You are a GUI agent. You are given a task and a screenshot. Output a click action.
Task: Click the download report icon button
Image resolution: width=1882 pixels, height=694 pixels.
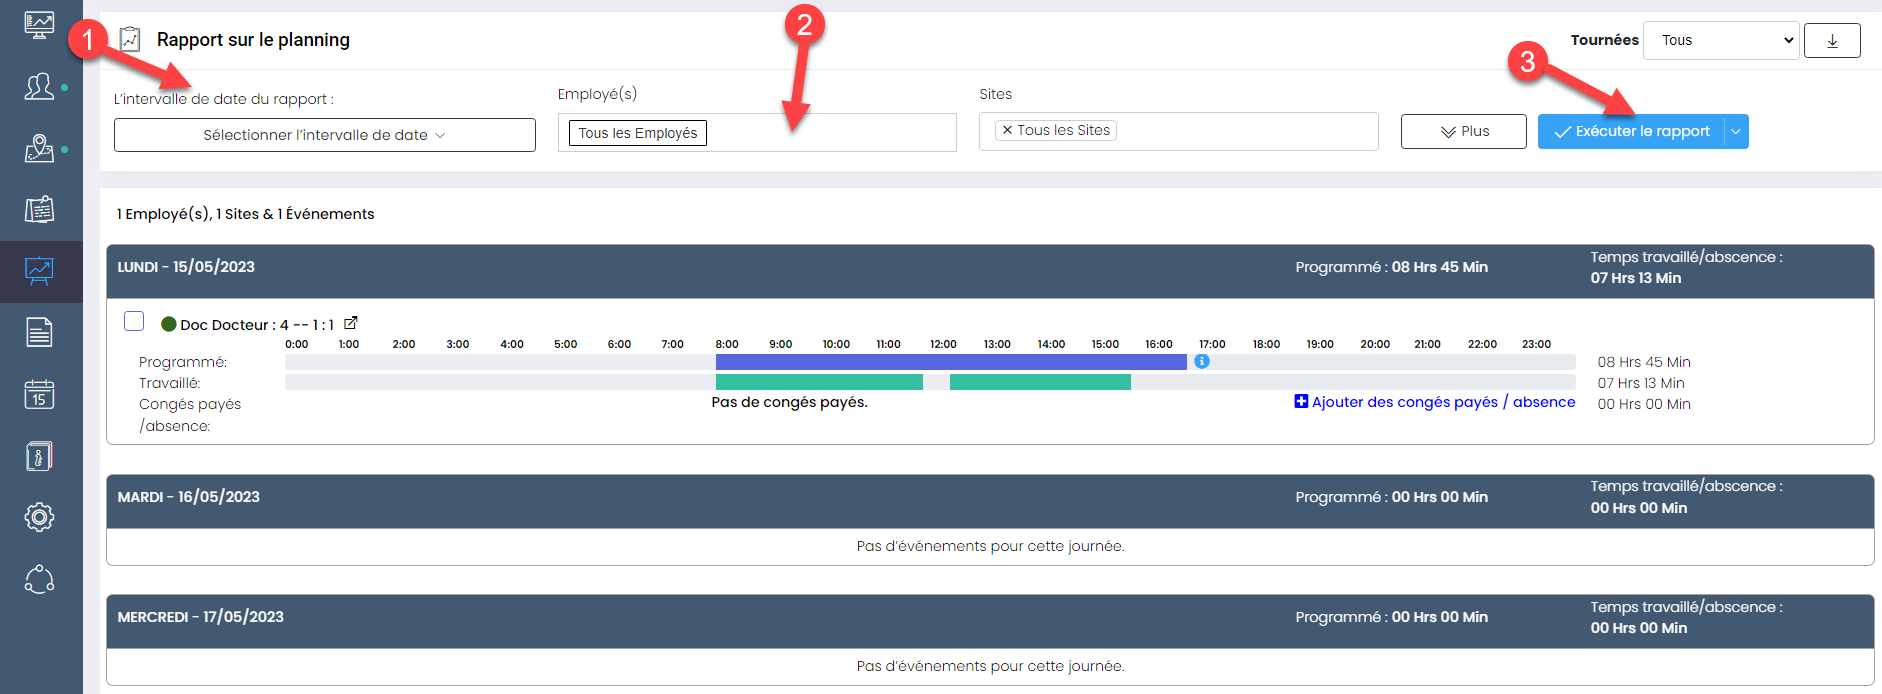point(1832,41)
